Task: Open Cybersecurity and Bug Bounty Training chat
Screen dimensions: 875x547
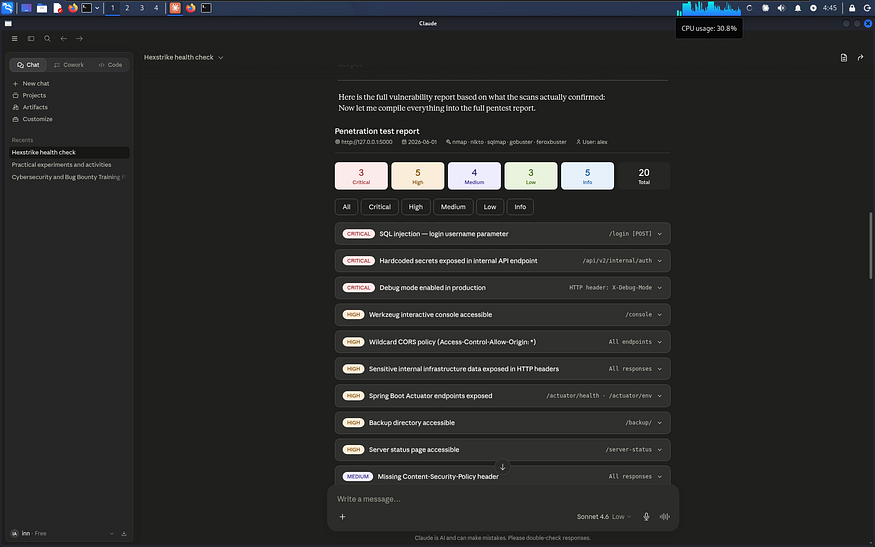Action: (69, 177)
